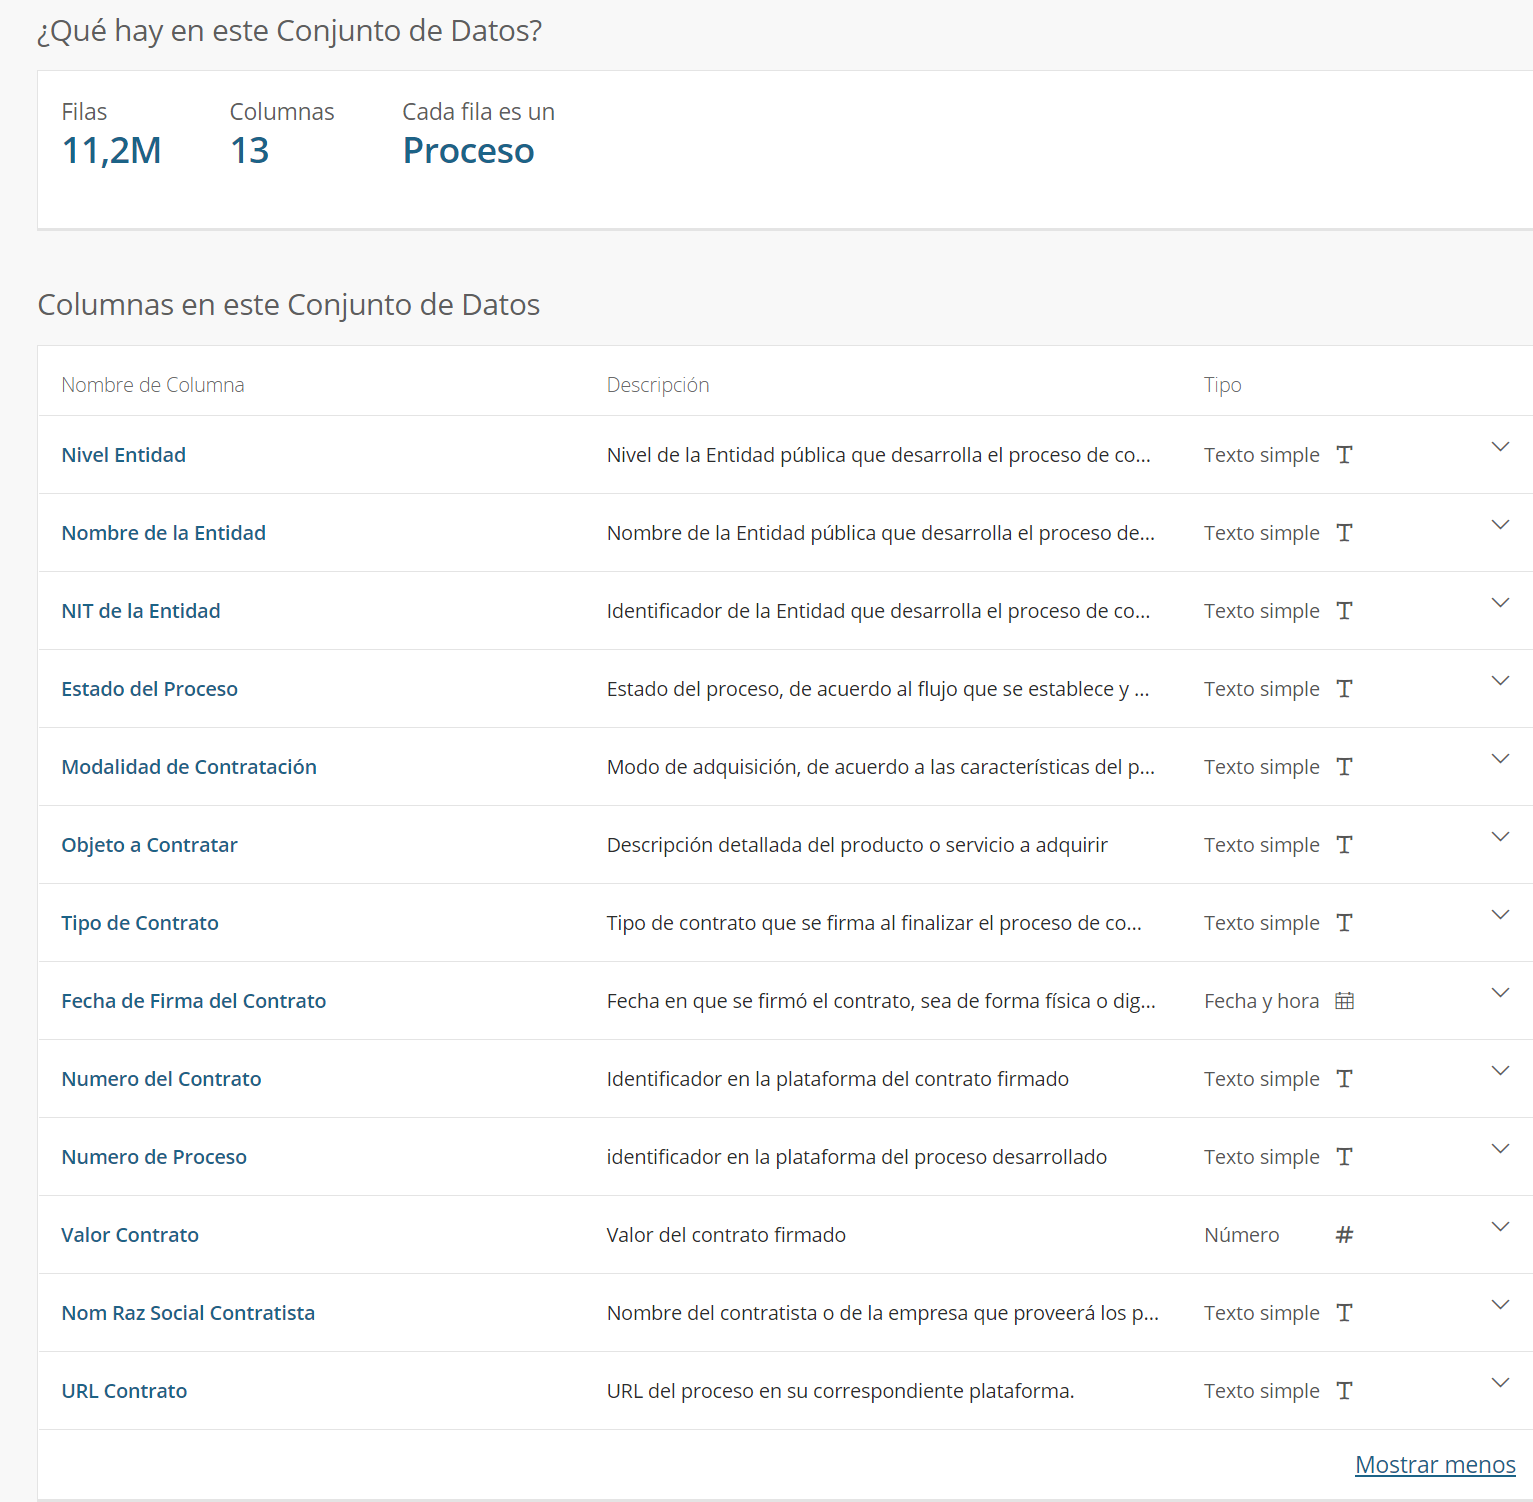The image size is (1533, 1502).
Task: Expand the Fecha de Firma del Contrato row
Action: tap(1500, 992)
